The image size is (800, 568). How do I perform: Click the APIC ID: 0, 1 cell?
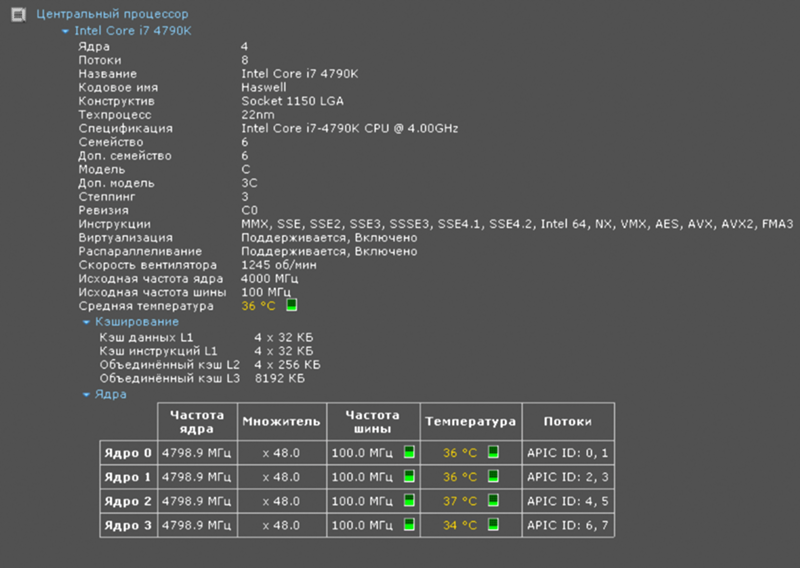click(568, 453)
